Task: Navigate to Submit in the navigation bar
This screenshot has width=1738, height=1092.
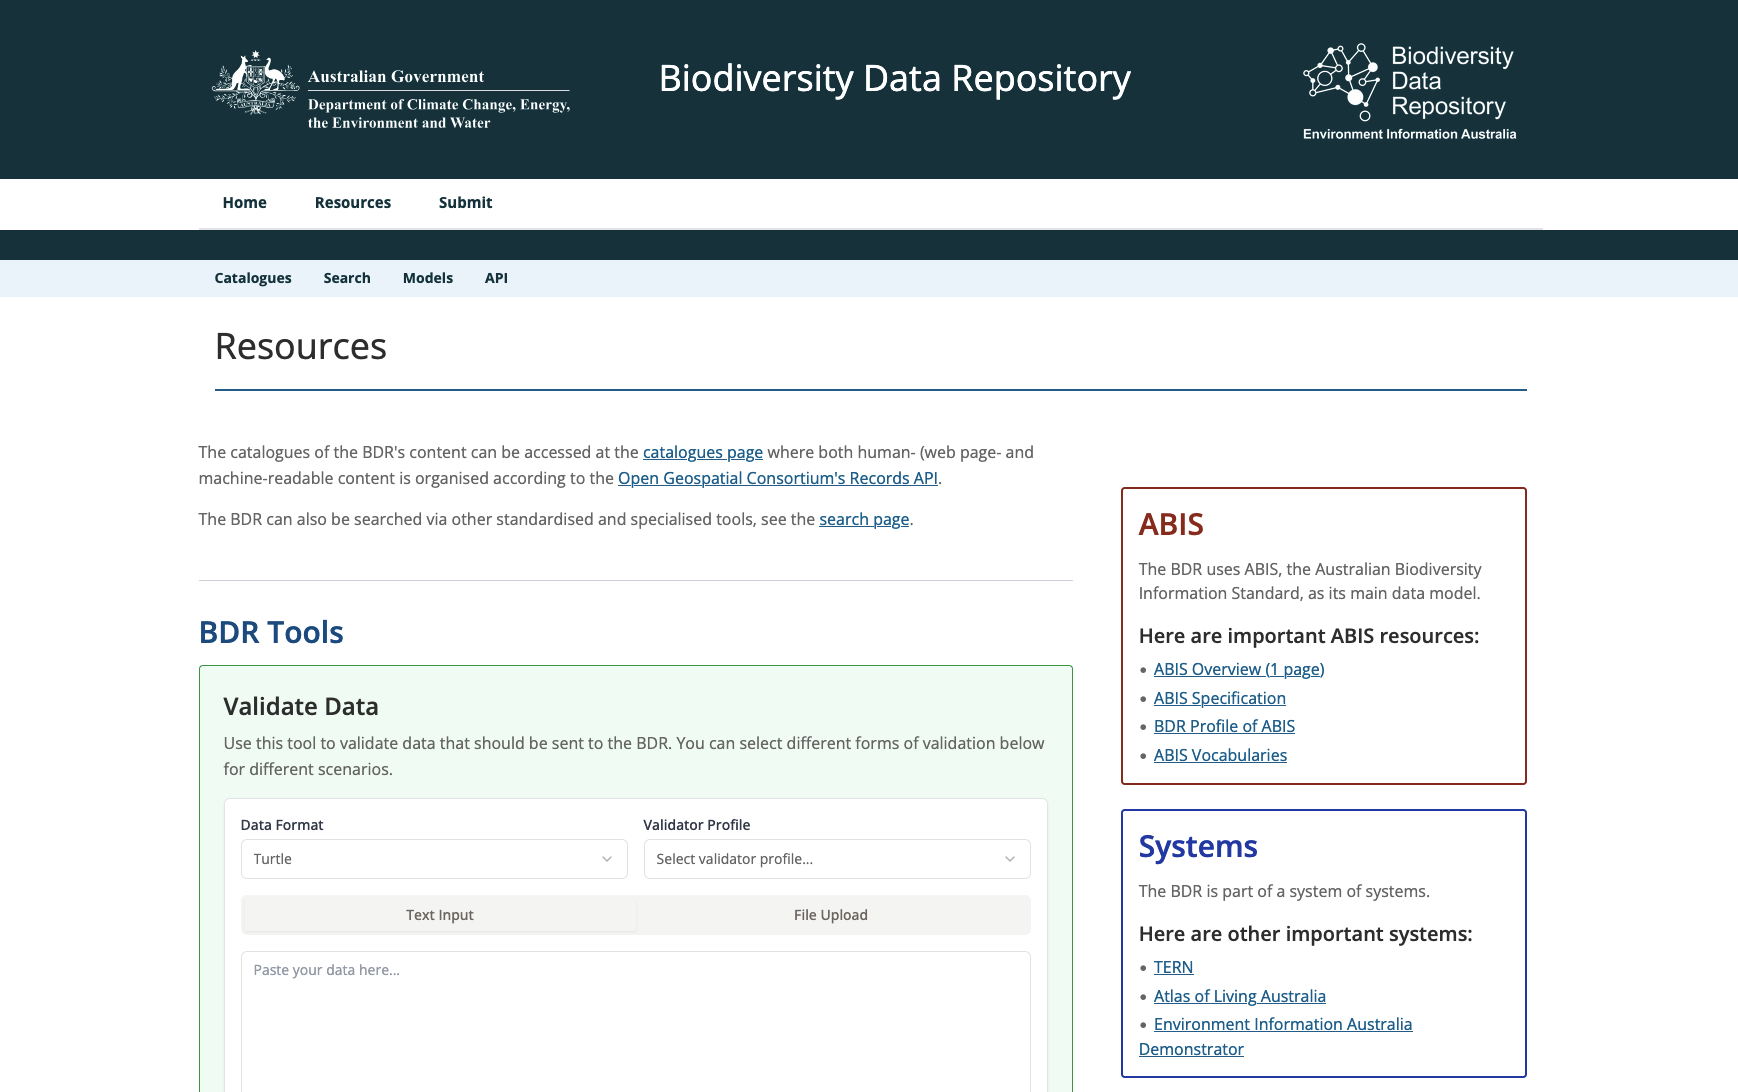Action: click(465, 202)
